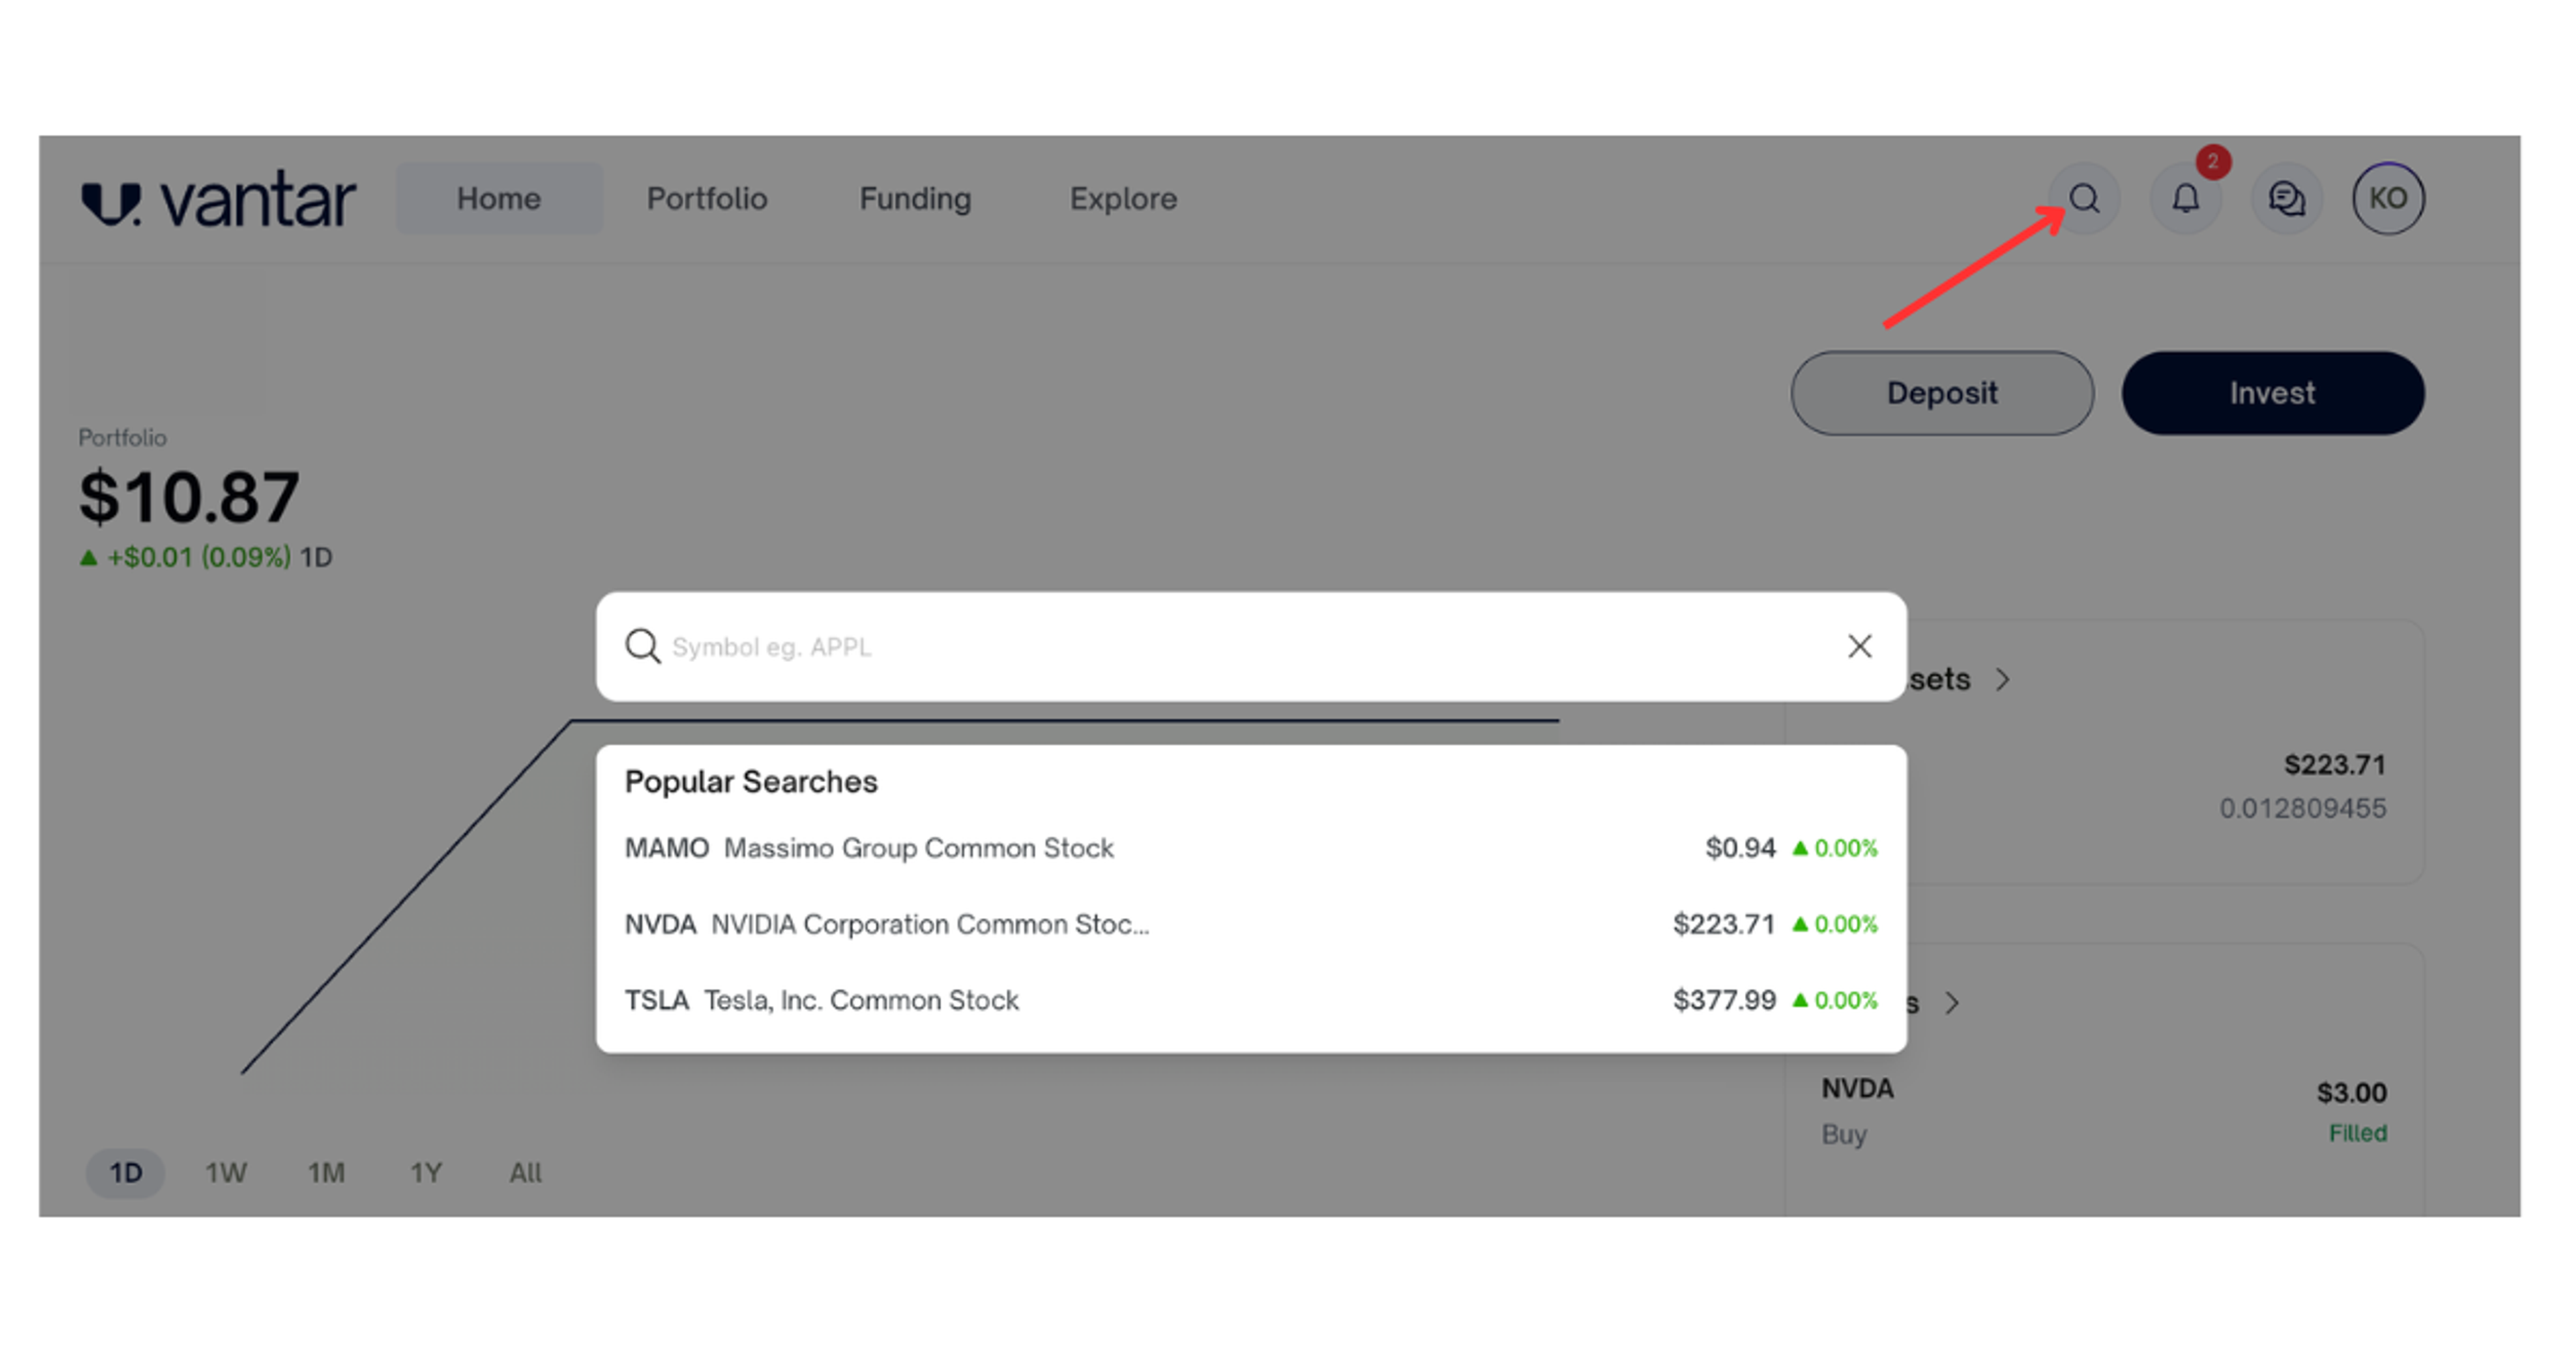Open the chat support icon
Screen dimensions: 2576x1352
pyautogui.click(x=2287, y=198)
